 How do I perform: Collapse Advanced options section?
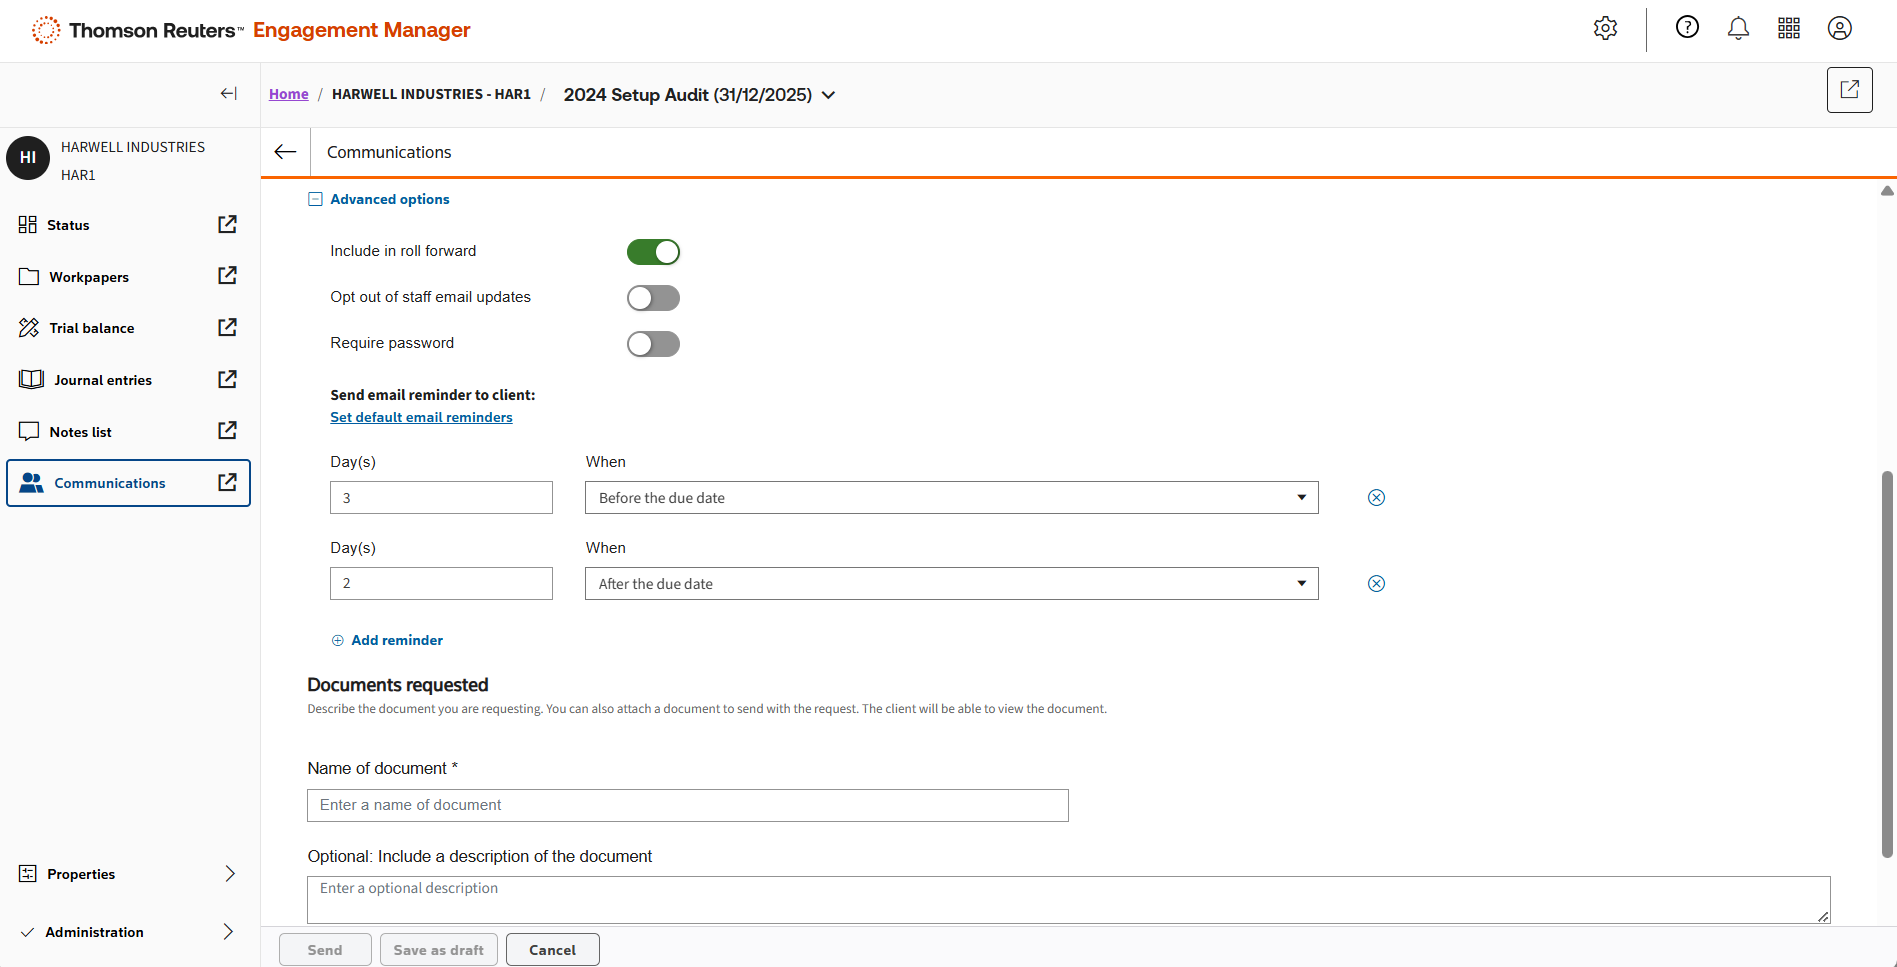[x=315, y=199]
